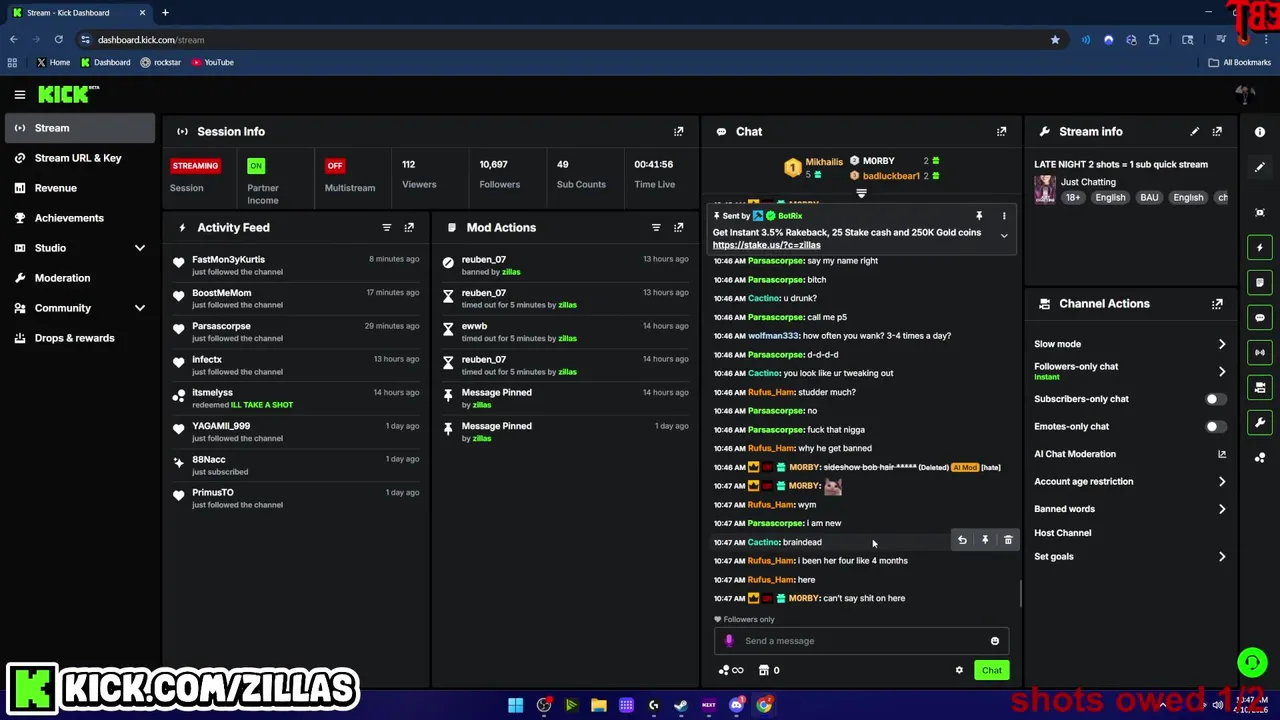Open File Explorer from taskbar
The width and height of the screenshot is (1280, 720).
click(x=598, y=705)
